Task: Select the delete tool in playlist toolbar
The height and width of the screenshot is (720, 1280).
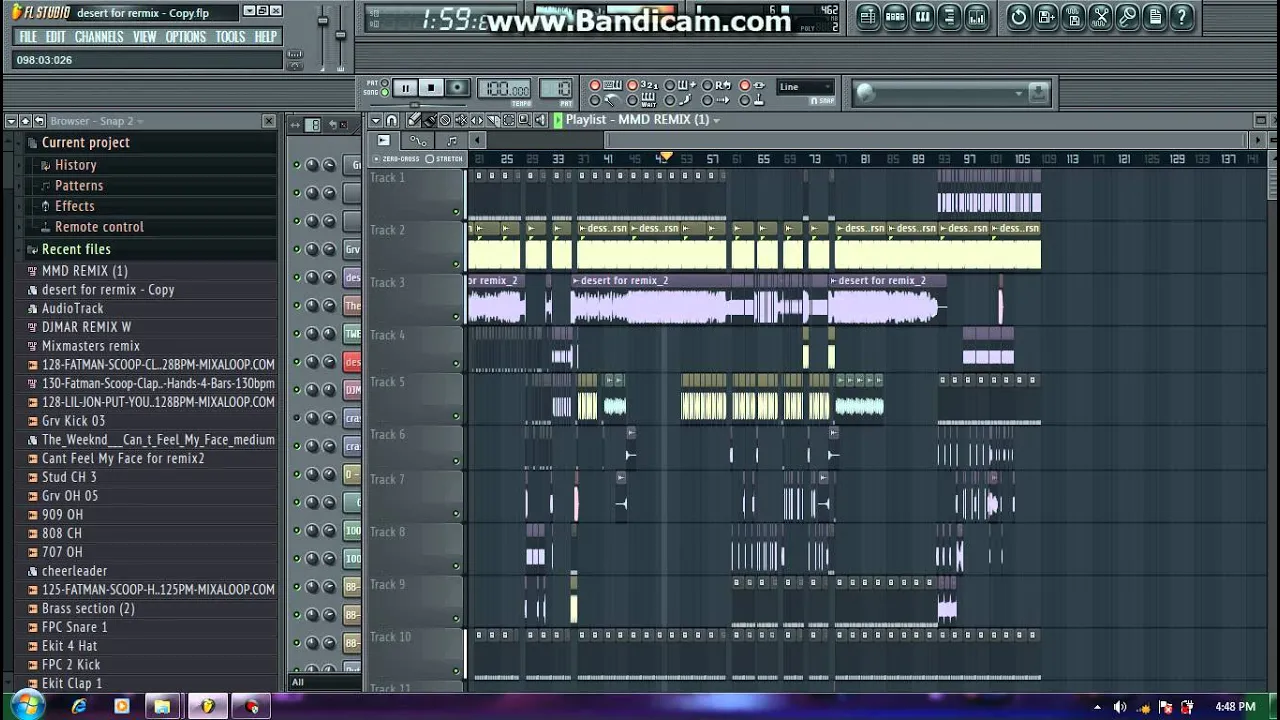Action: coord(445,120)
